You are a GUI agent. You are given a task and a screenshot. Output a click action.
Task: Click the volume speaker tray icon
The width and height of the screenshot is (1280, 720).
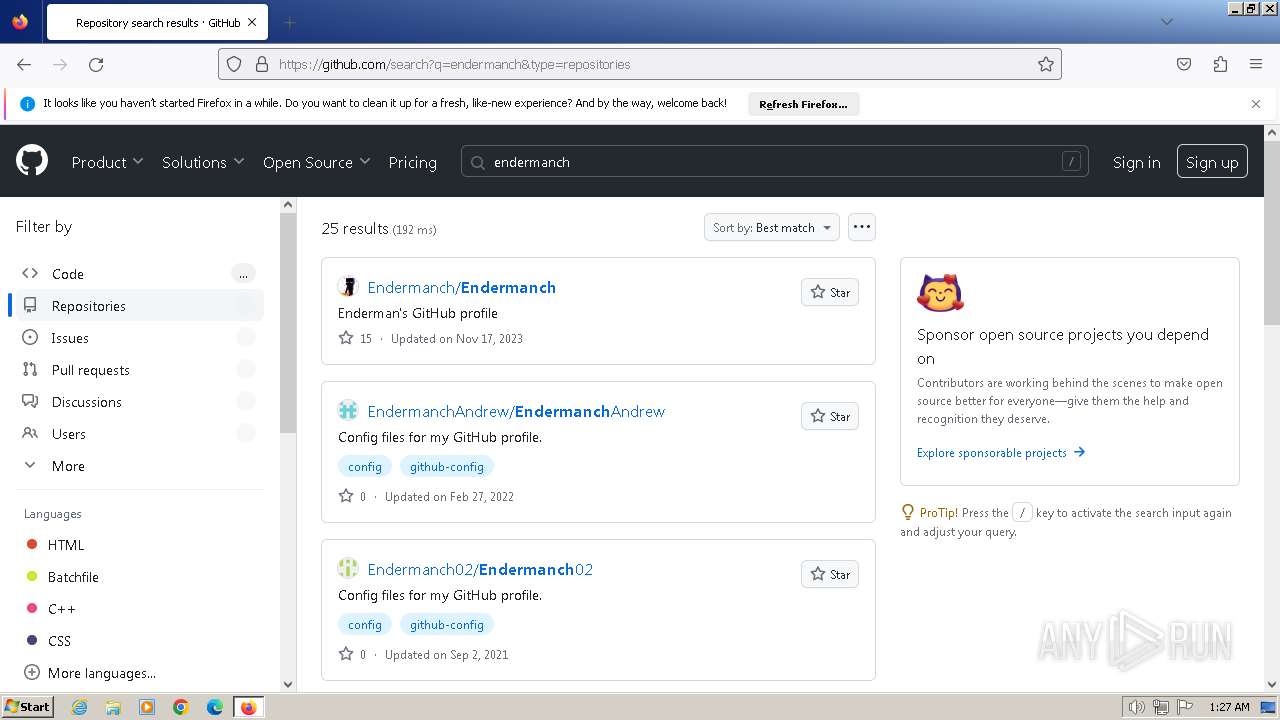pyautogui.click(x=1137, y=707)
